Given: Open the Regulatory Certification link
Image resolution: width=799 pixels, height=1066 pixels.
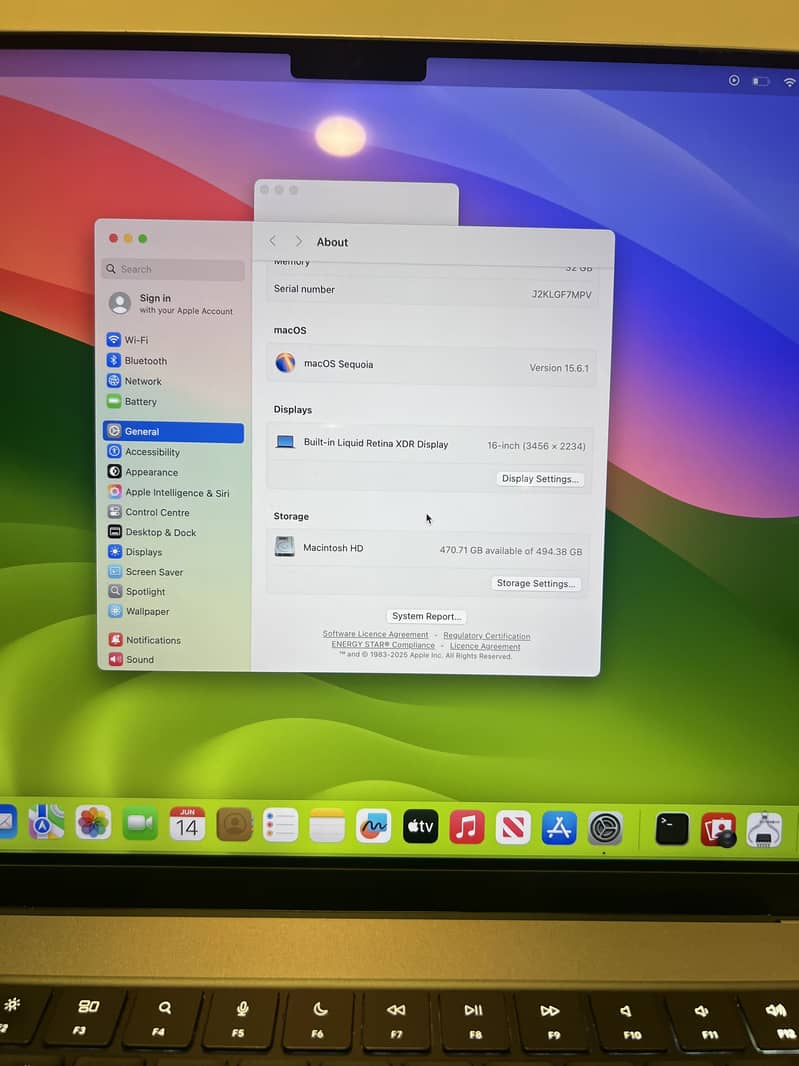Looking at the screenshot, I should pyautogui.click(x=487, y=636).
